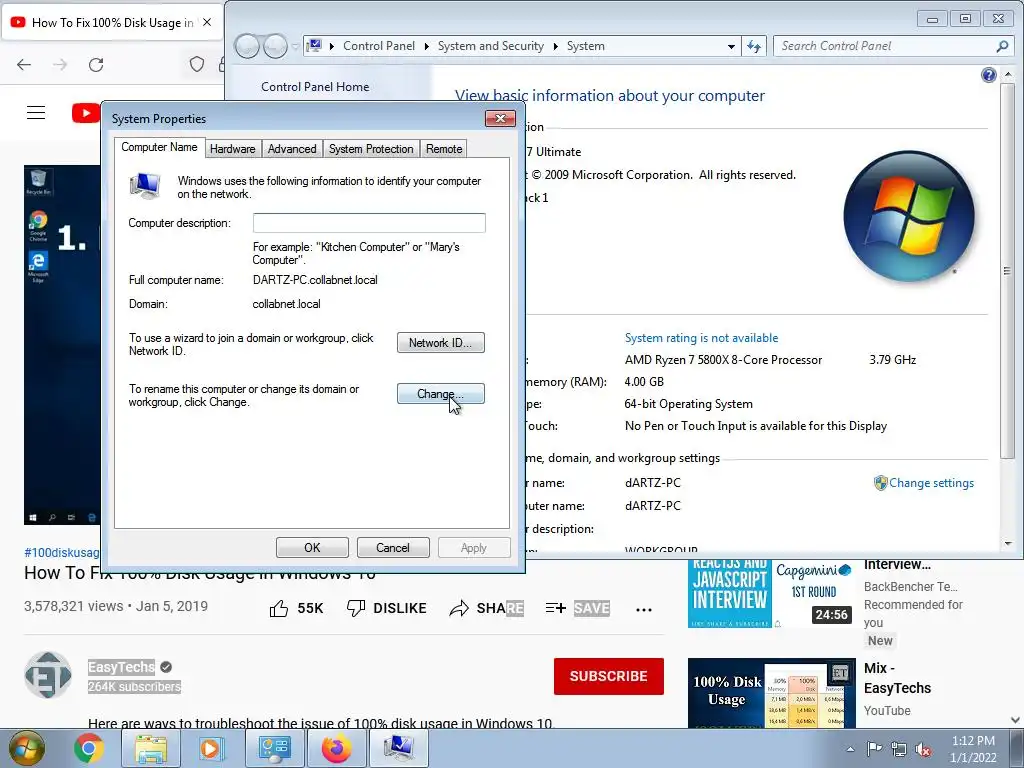Open the EasyTechs channel avatar
The height and width of the screenshot is (768, 1024).
(x=48, y=675)
